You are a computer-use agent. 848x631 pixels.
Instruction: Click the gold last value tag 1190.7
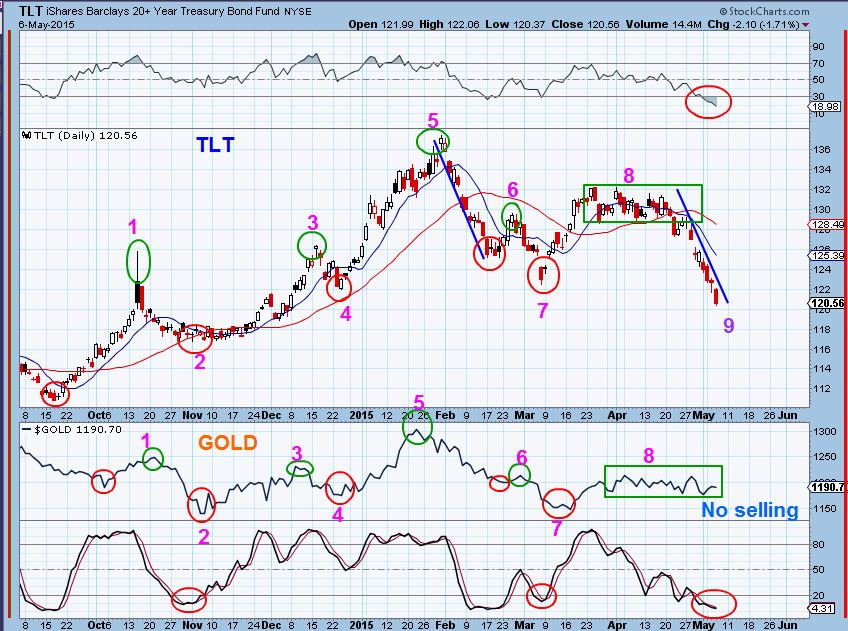(827, 487)
